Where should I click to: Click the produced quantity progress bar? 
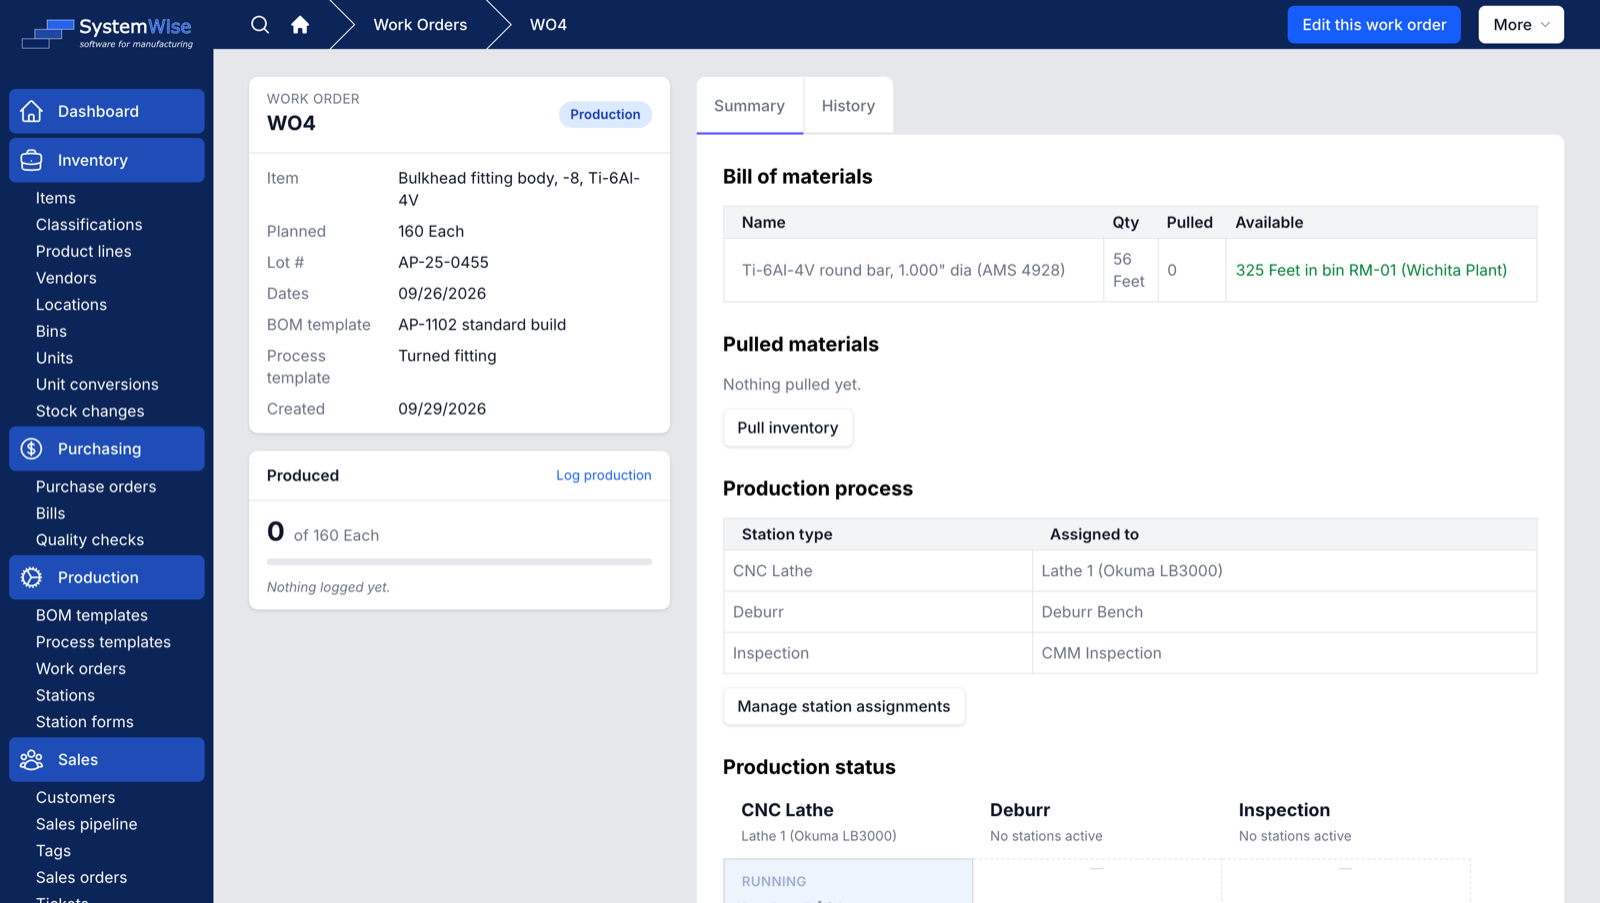click(x=459, y=562)
